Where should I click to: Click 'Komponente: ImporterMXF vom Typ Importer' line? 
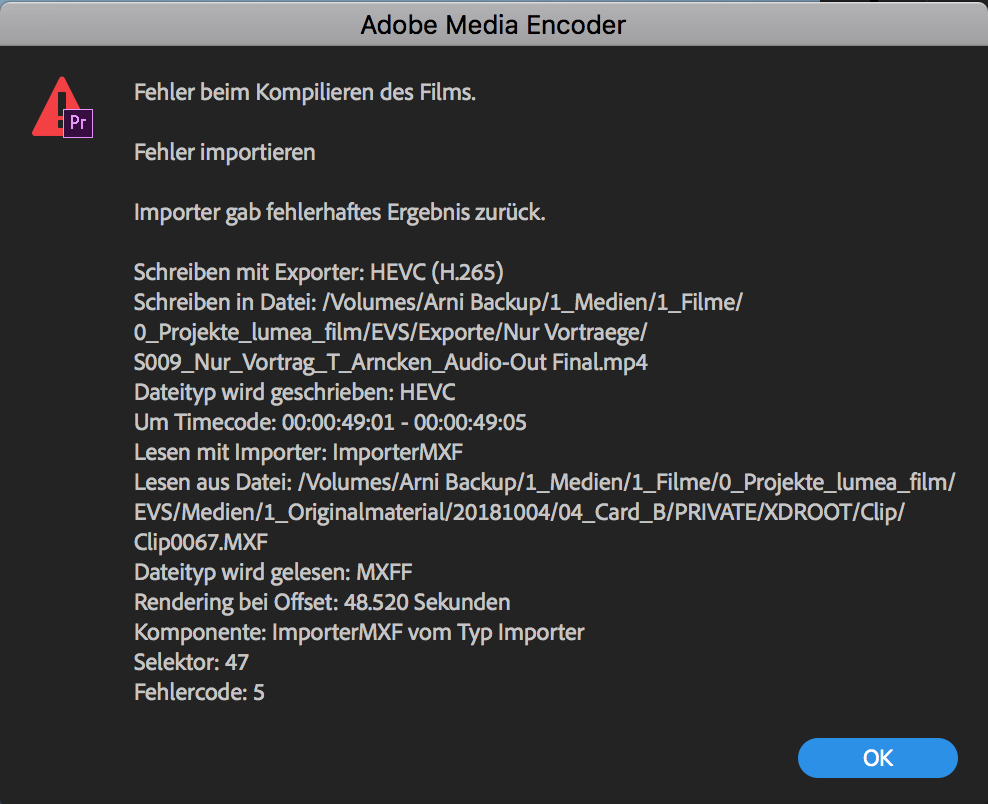point(359,633)
